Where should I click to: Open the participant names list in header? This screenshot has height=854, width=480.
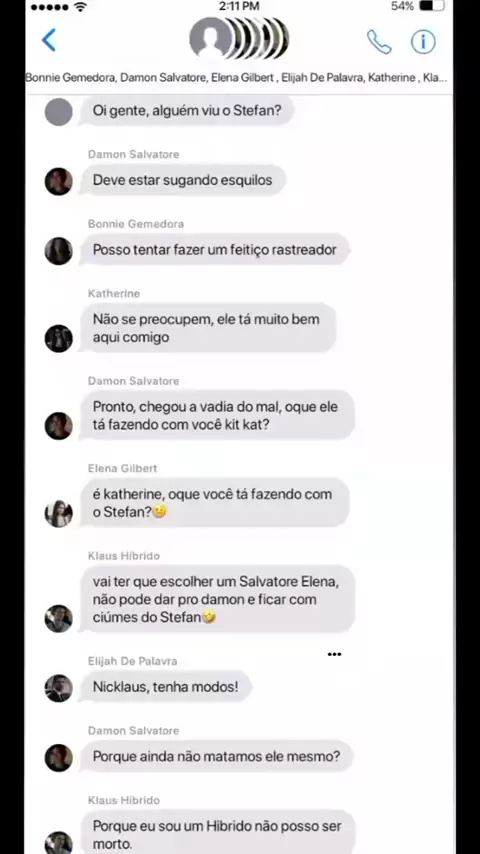pos(236,77)
